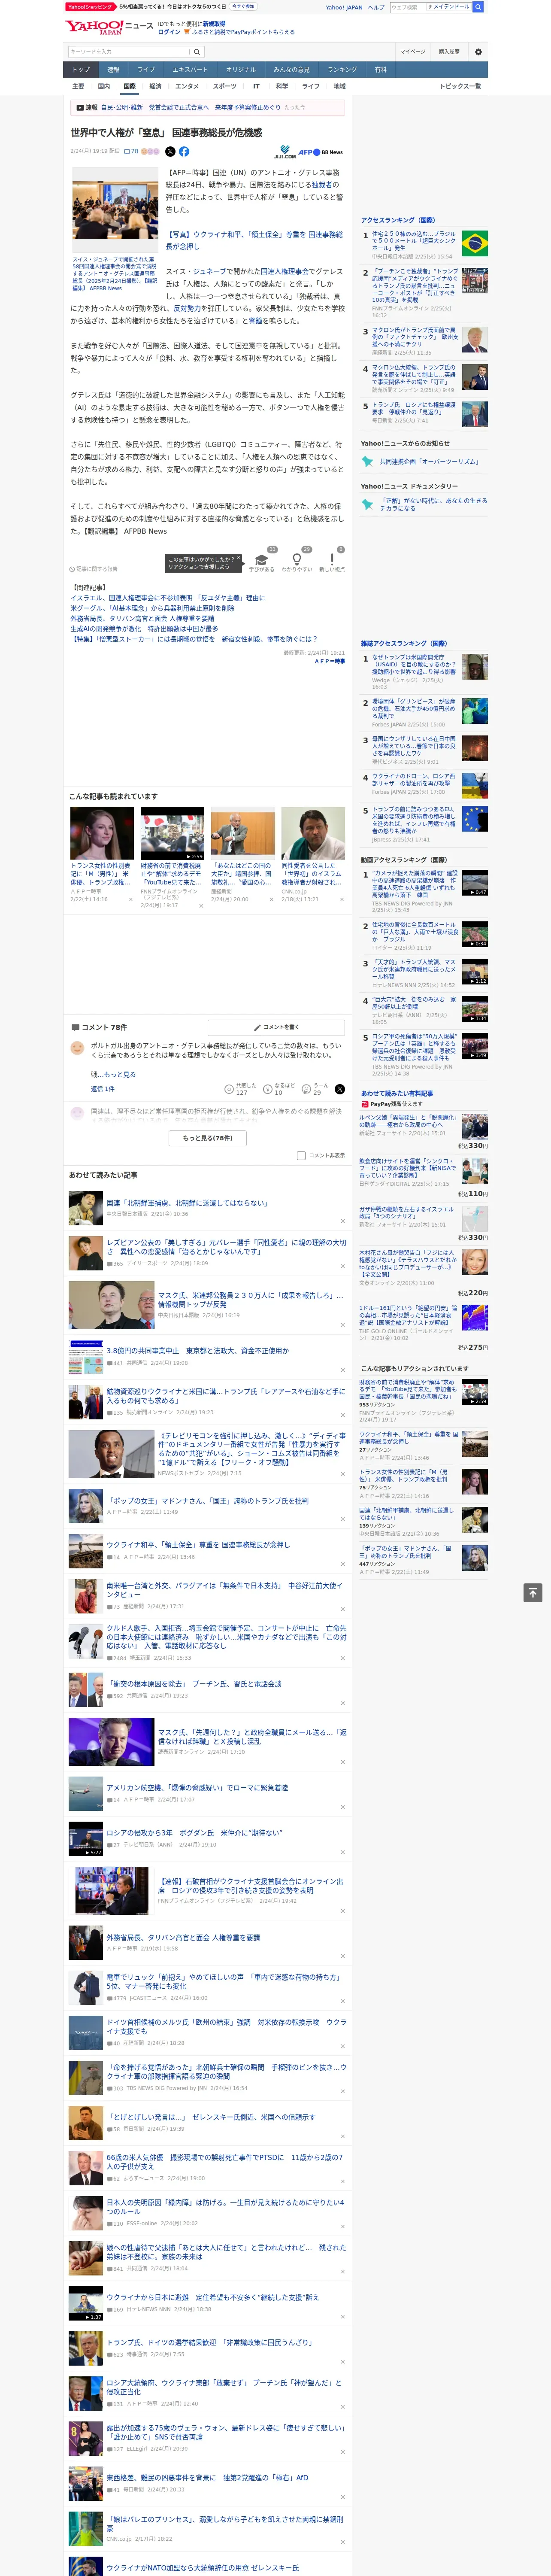Image resolution: width=551 pixels, height=2576 pixels.
Task: Open the ウクライナ和平、「領土保全」尊重を photo link
Action: [254, 241]
